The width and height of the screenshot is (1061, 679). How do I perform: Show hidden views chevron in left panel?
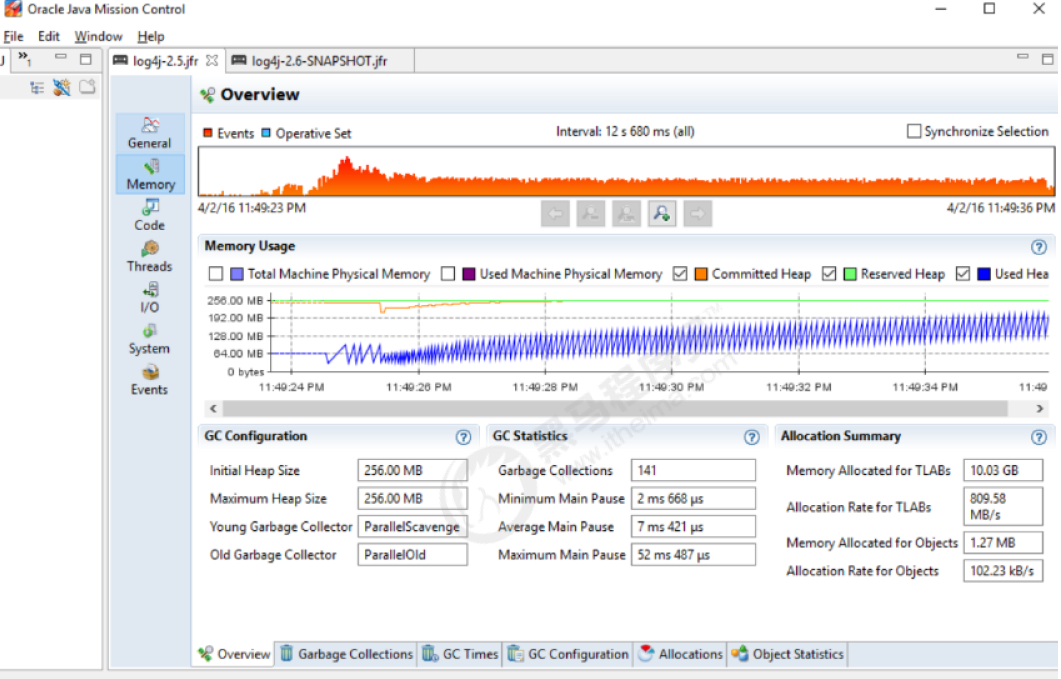point(24,58)
